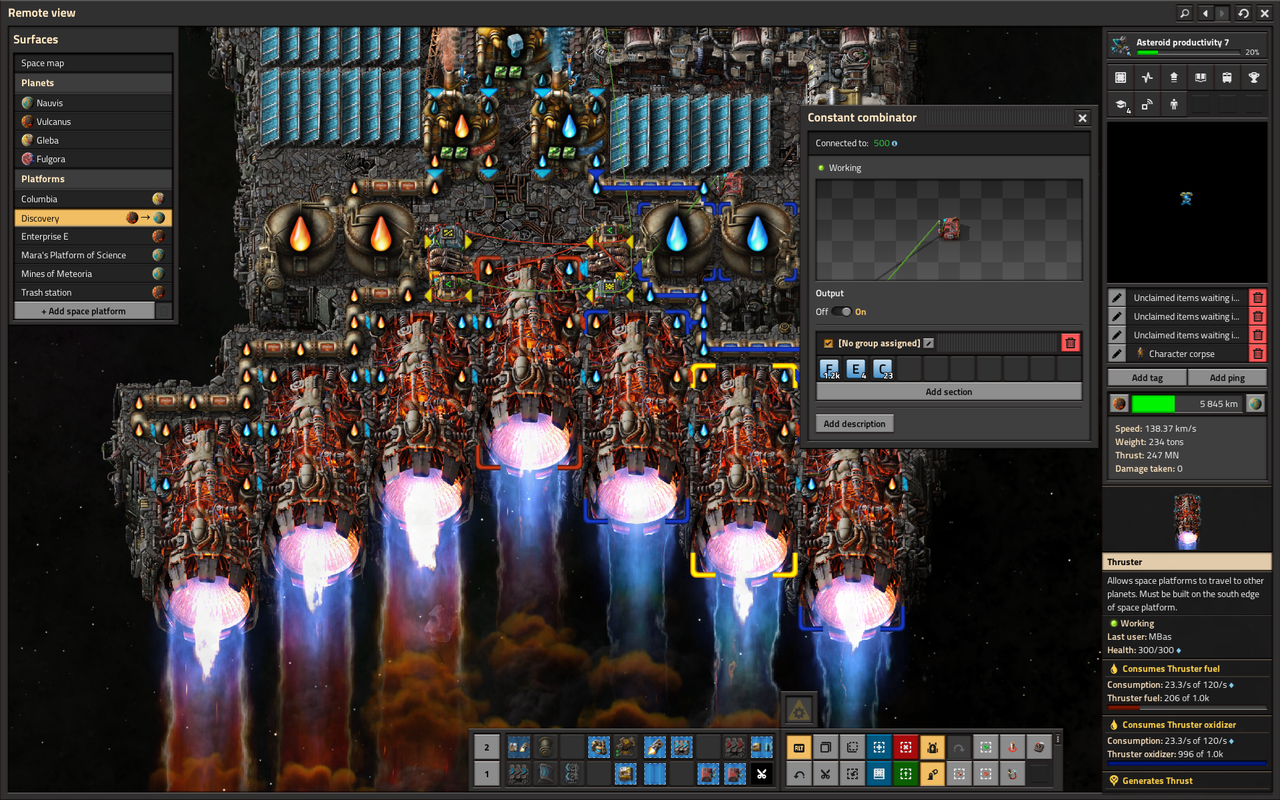This screenshot has height=800, width=1280.
Task: Select the blueprint library grid shortcut
Action: point(878,773)
